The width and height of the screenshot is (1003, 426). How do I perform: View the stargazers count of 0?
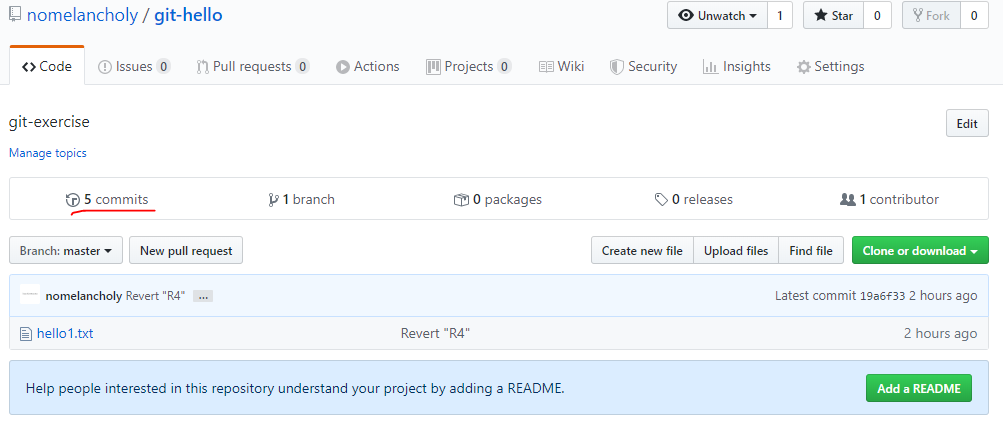[x=878, y=15]
